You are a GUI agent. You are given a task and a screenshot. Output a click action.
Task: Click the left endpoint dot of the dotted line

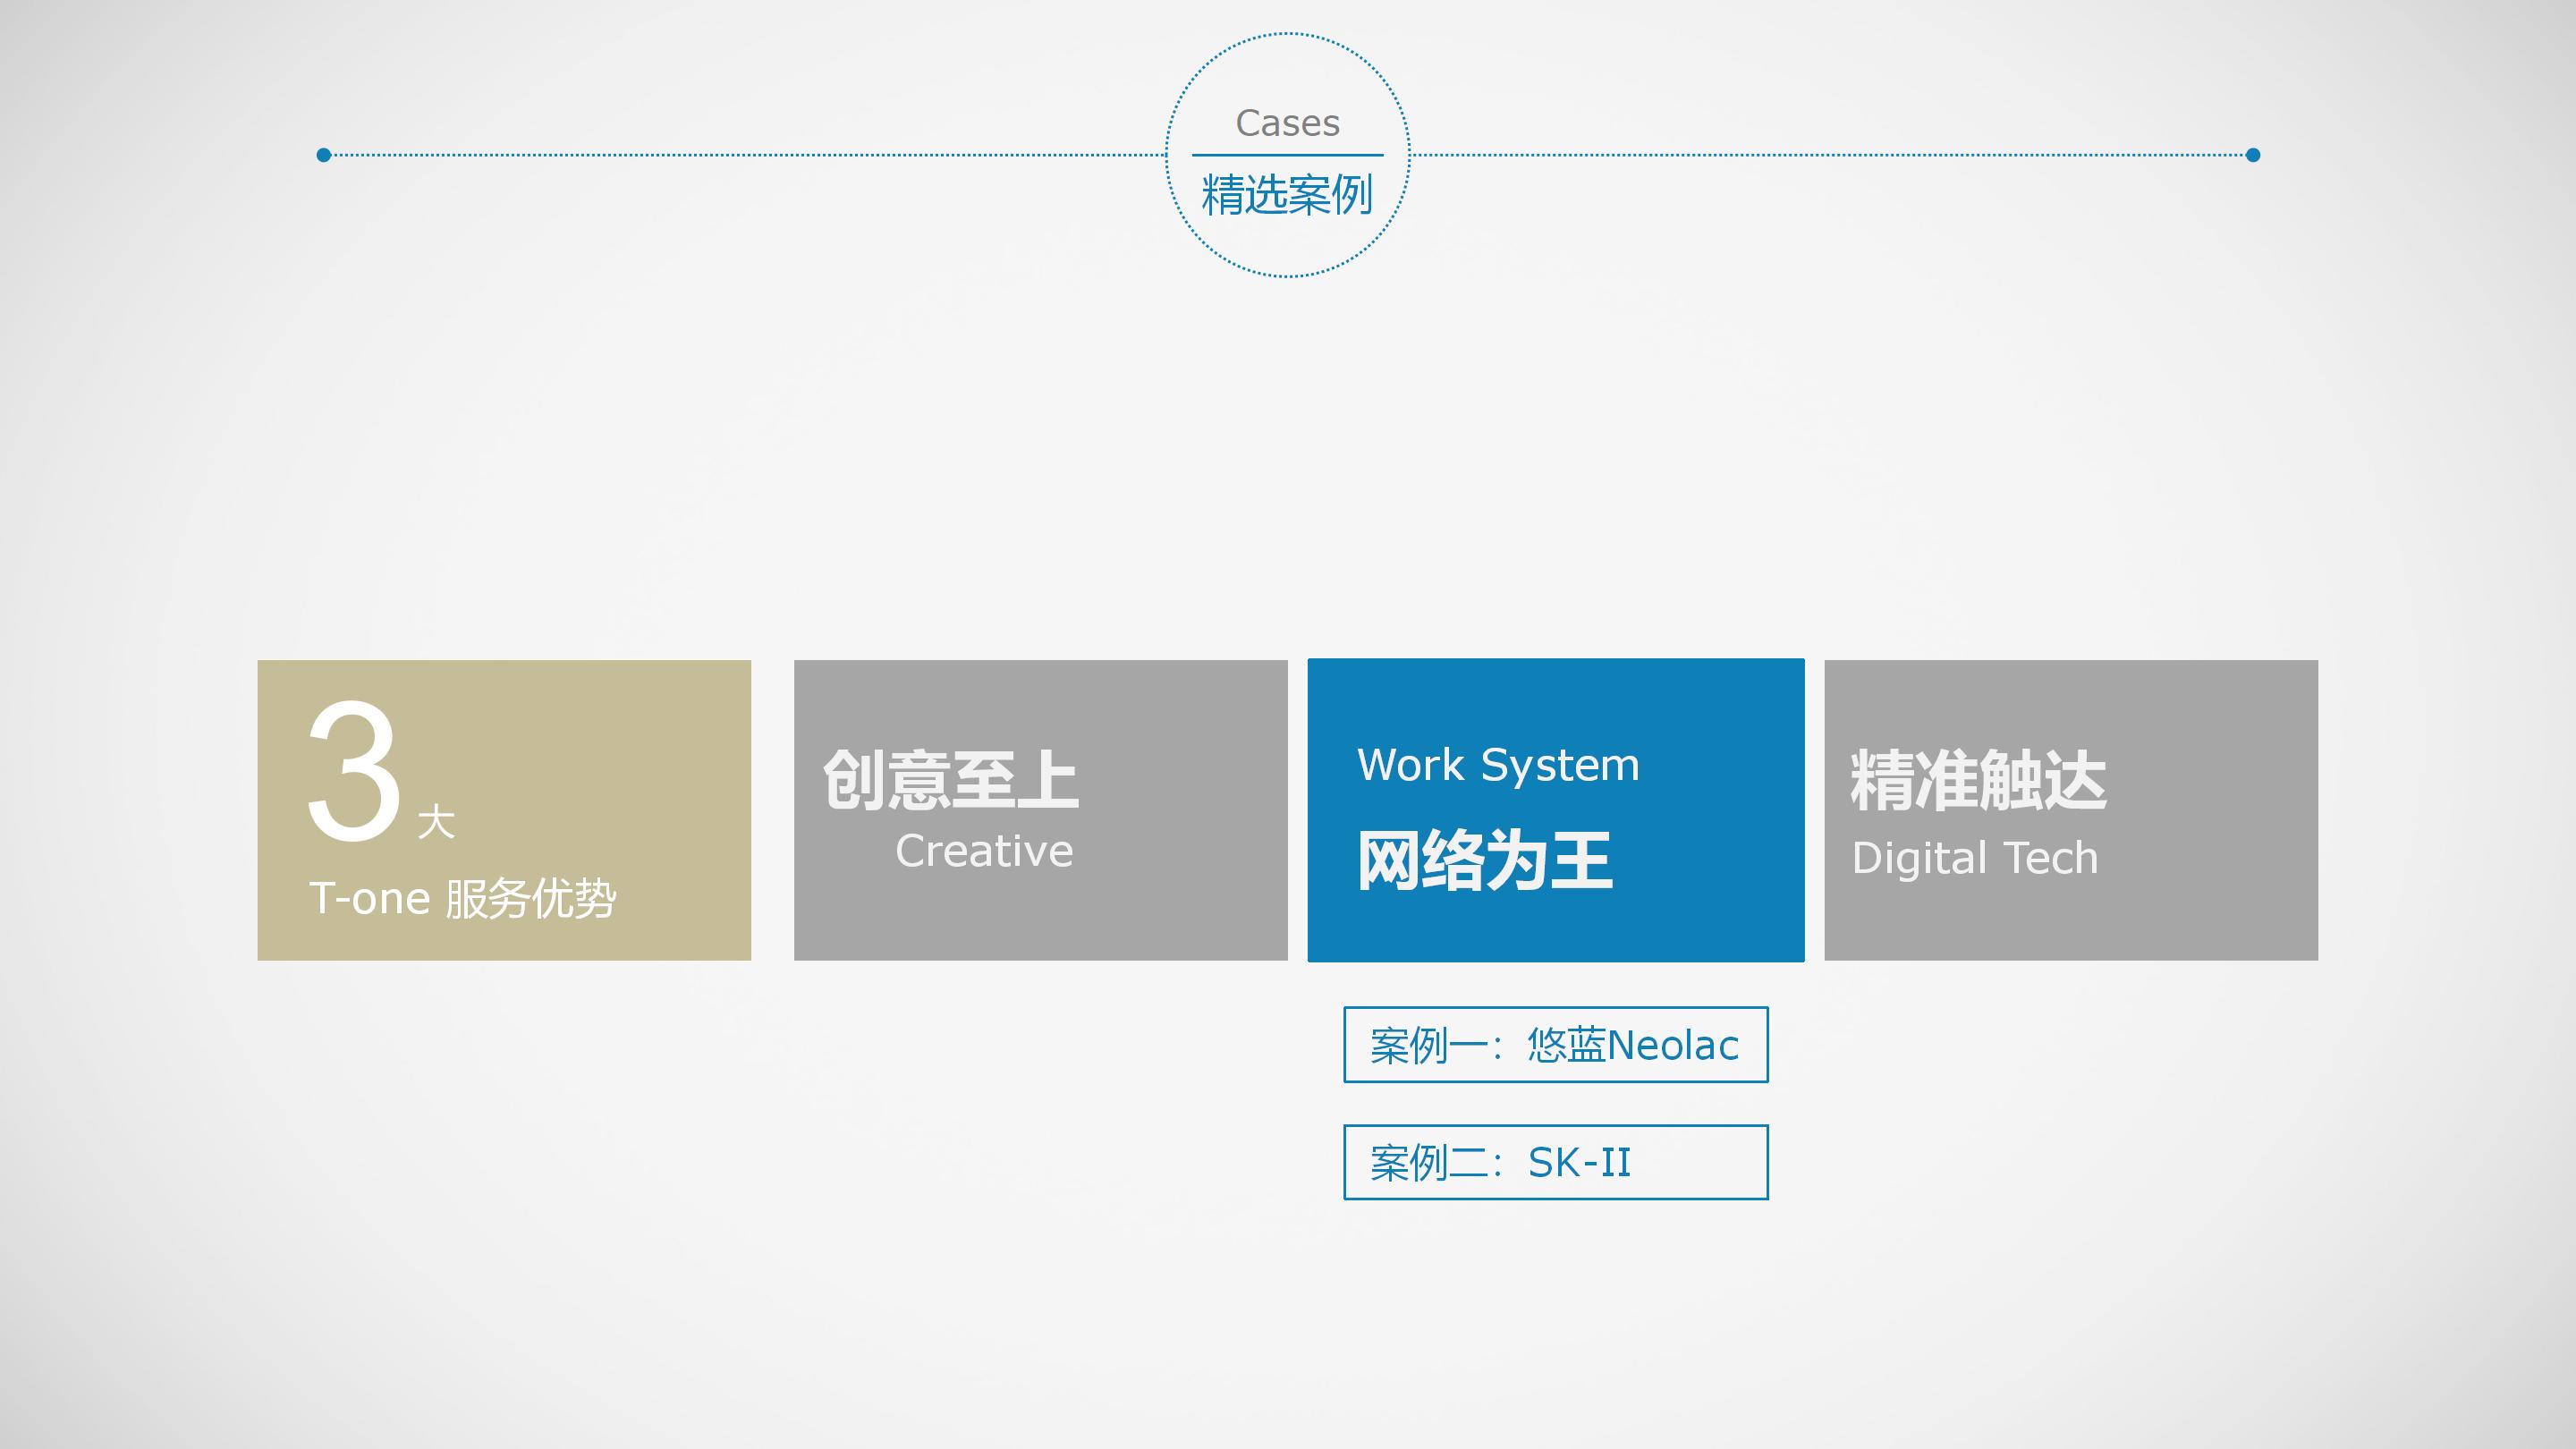click(x=323, y=155)
